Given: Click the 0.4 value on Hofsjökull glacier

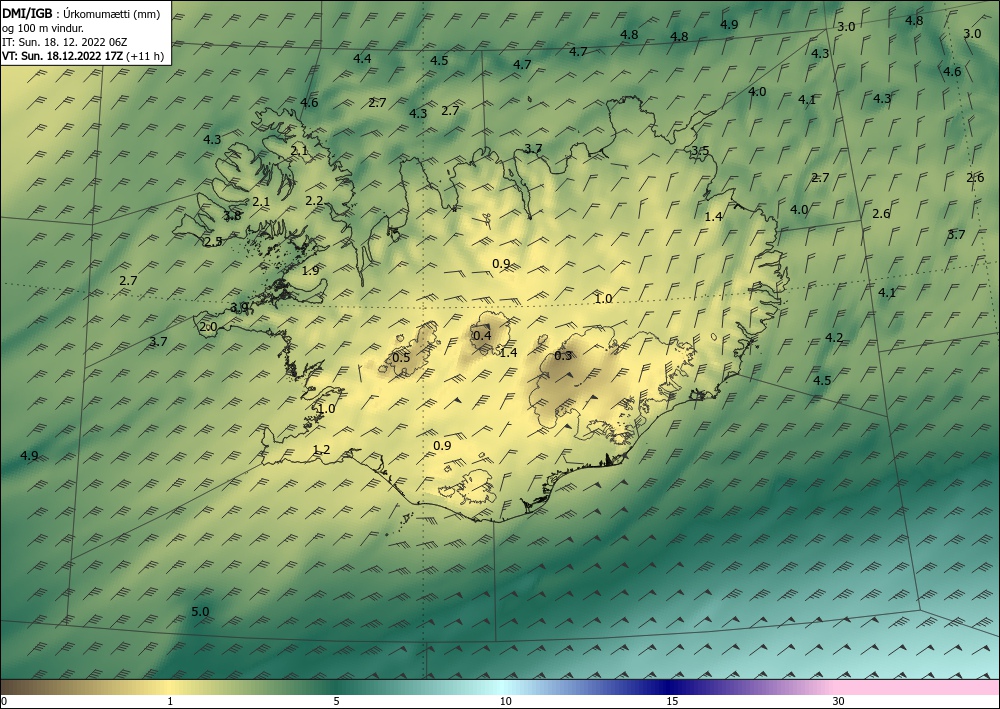Looking at the screenshot, I should [x=482, y=335].
